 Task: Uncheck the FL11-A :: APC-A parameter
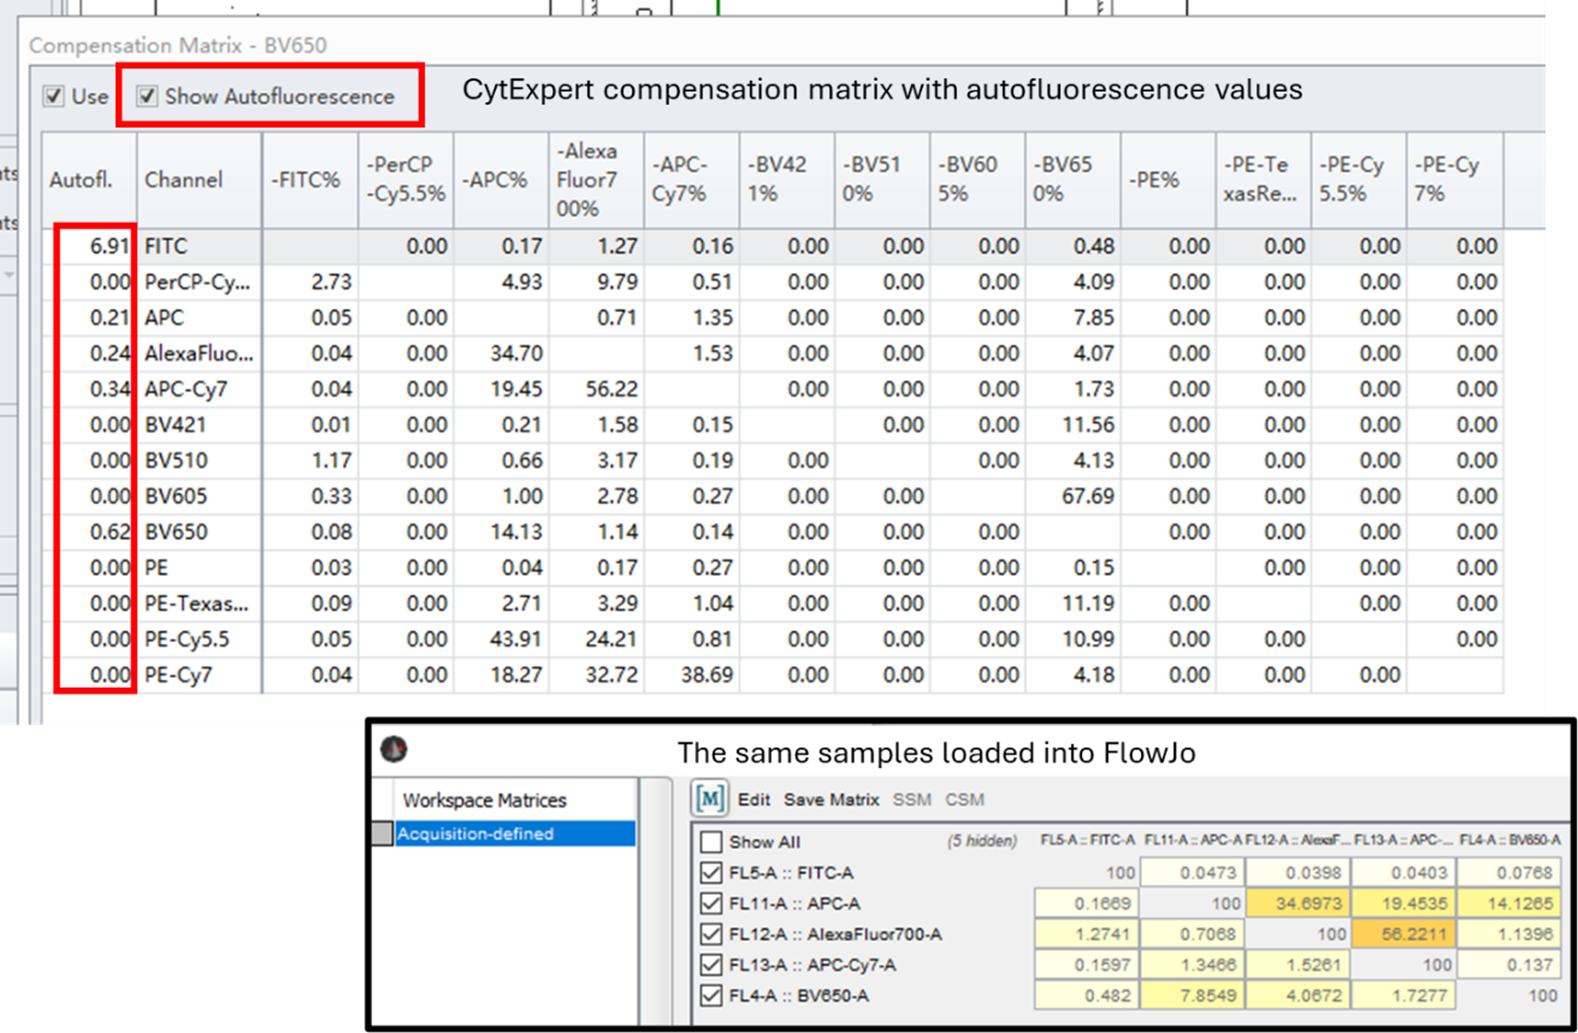point(711,904)
